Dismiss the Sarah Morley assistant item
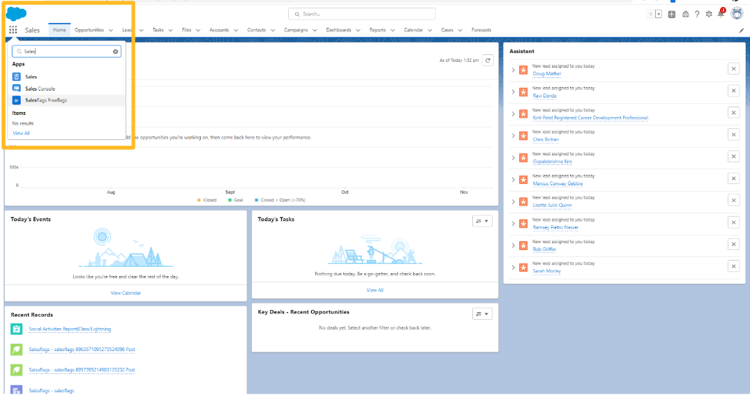The height and width of the screenshot is (395, 750). 733,266
